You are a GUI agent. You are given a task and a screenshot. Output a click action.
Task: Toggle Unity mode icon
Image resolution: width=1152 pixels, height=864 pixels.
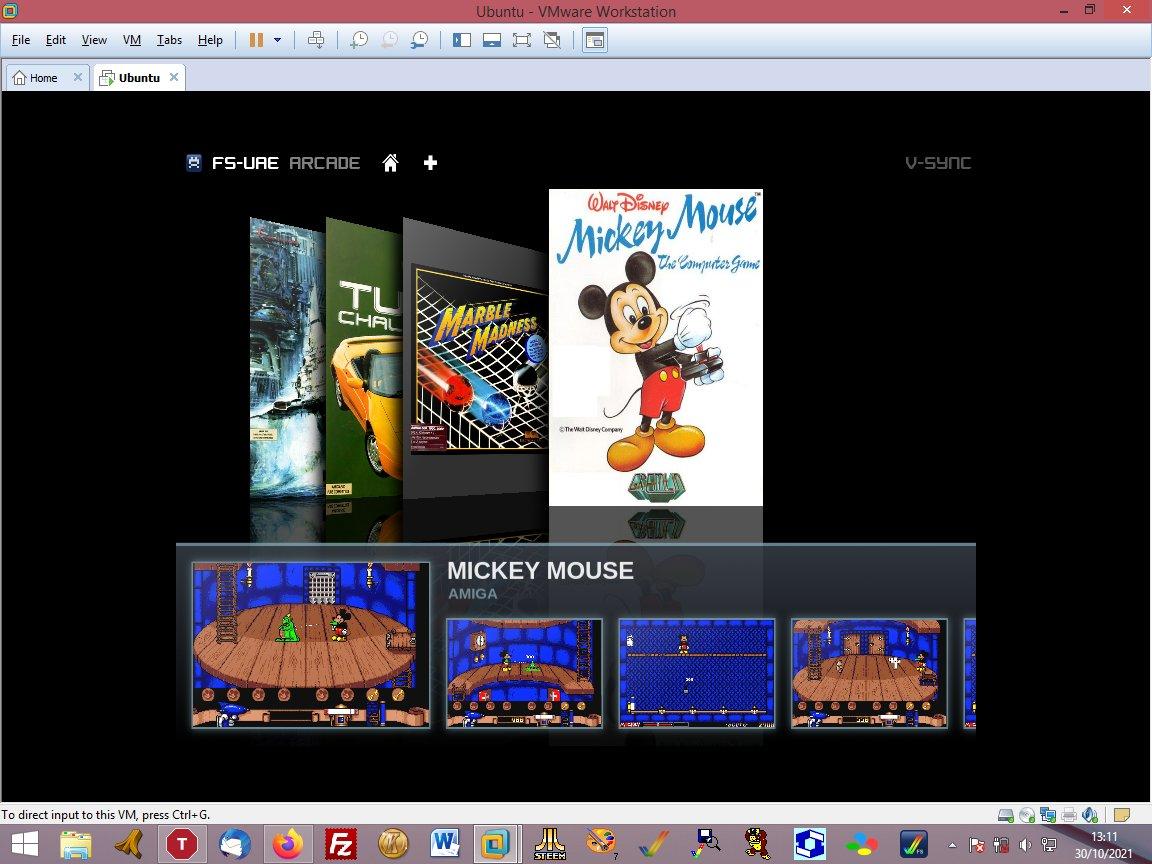[552, 40]
